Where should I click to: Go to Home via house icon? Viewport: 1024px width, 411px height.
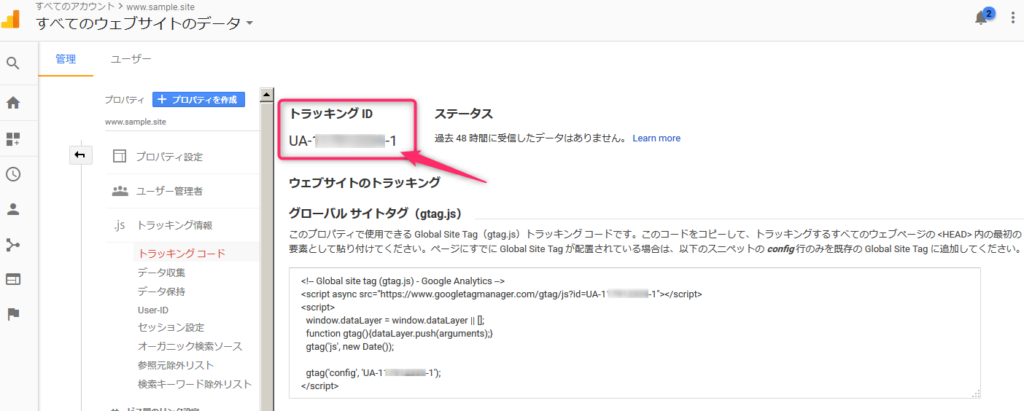point(13,103)
